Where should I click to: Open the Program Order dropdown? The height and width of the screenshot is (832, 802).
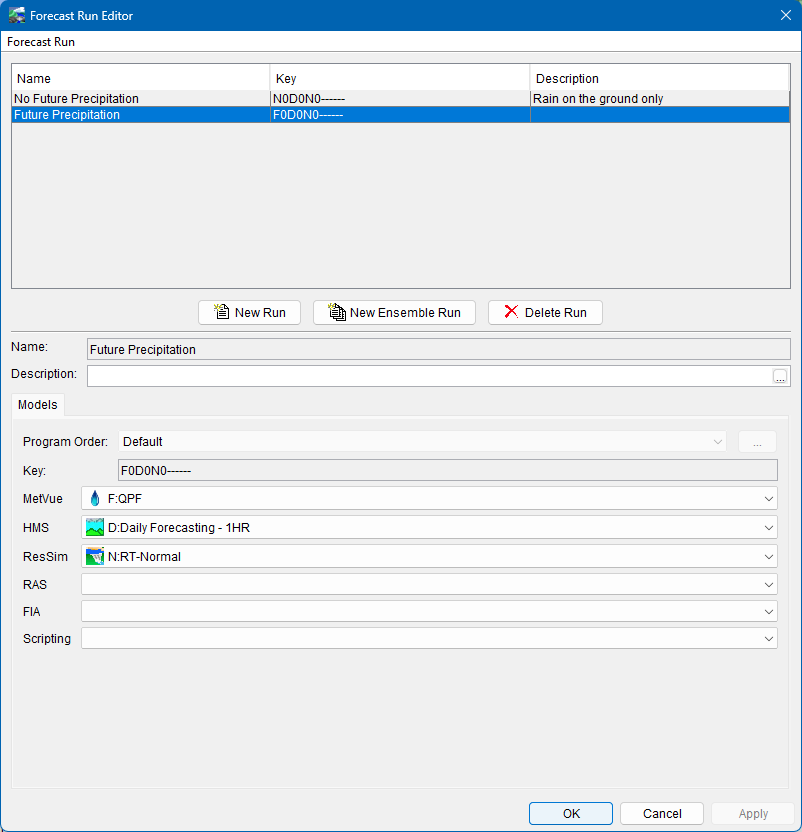point(423,441)
